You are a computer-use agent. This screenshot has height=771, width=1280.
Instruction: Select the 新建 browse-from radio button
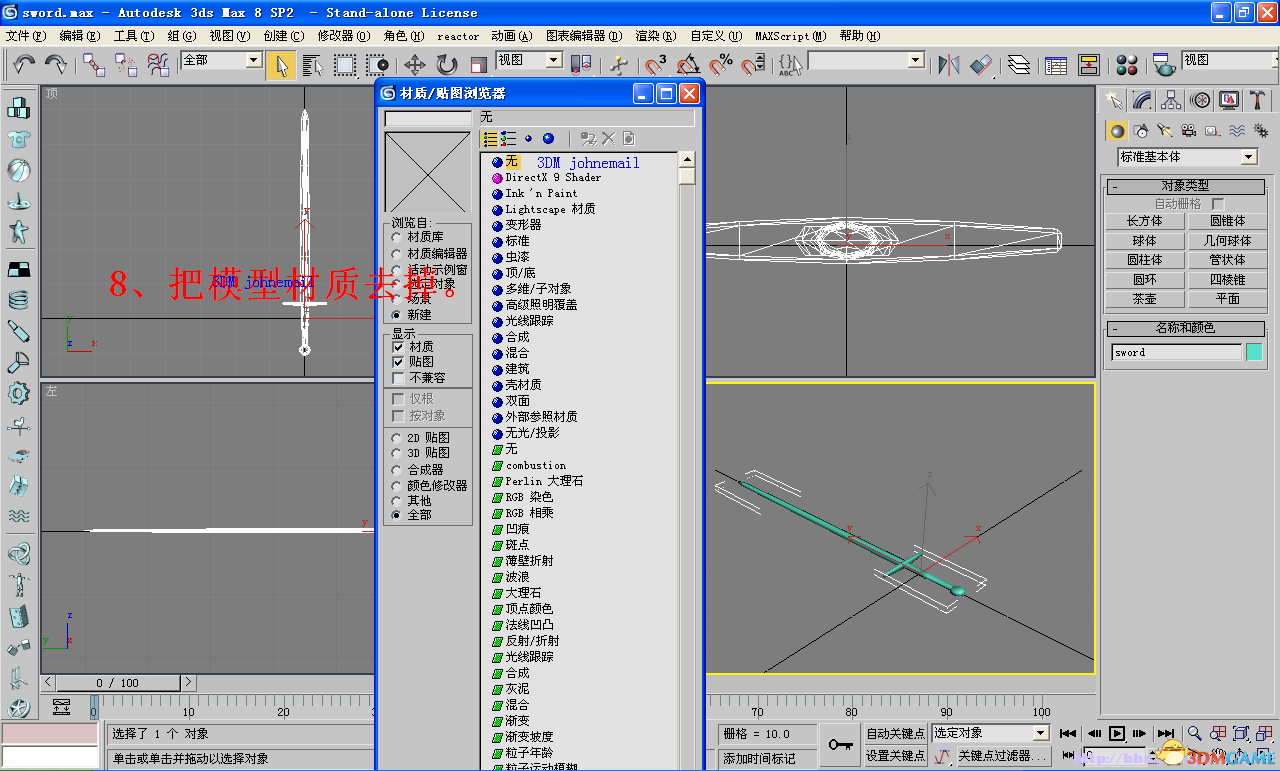pyautogui.click(x=397, y=314)
